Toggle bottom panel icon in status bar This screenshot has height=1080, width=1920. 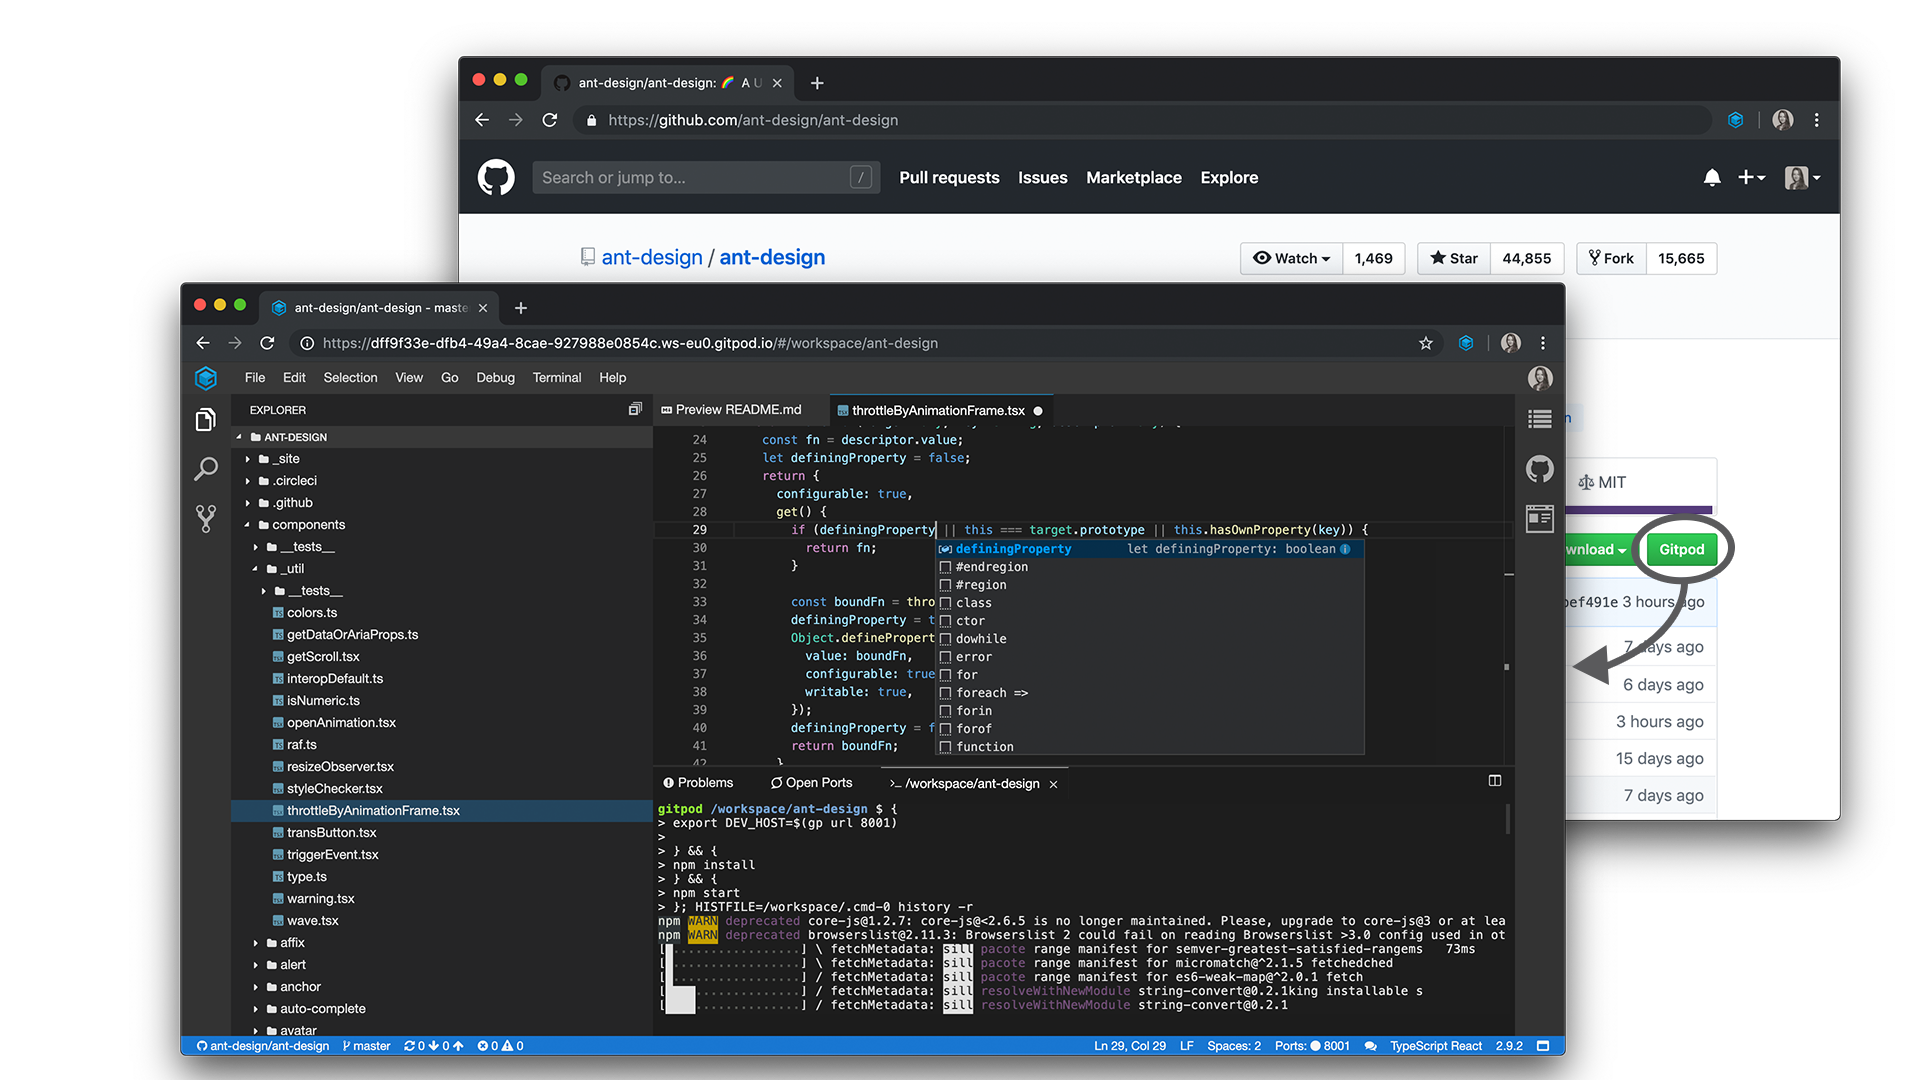point(1543,1046)
